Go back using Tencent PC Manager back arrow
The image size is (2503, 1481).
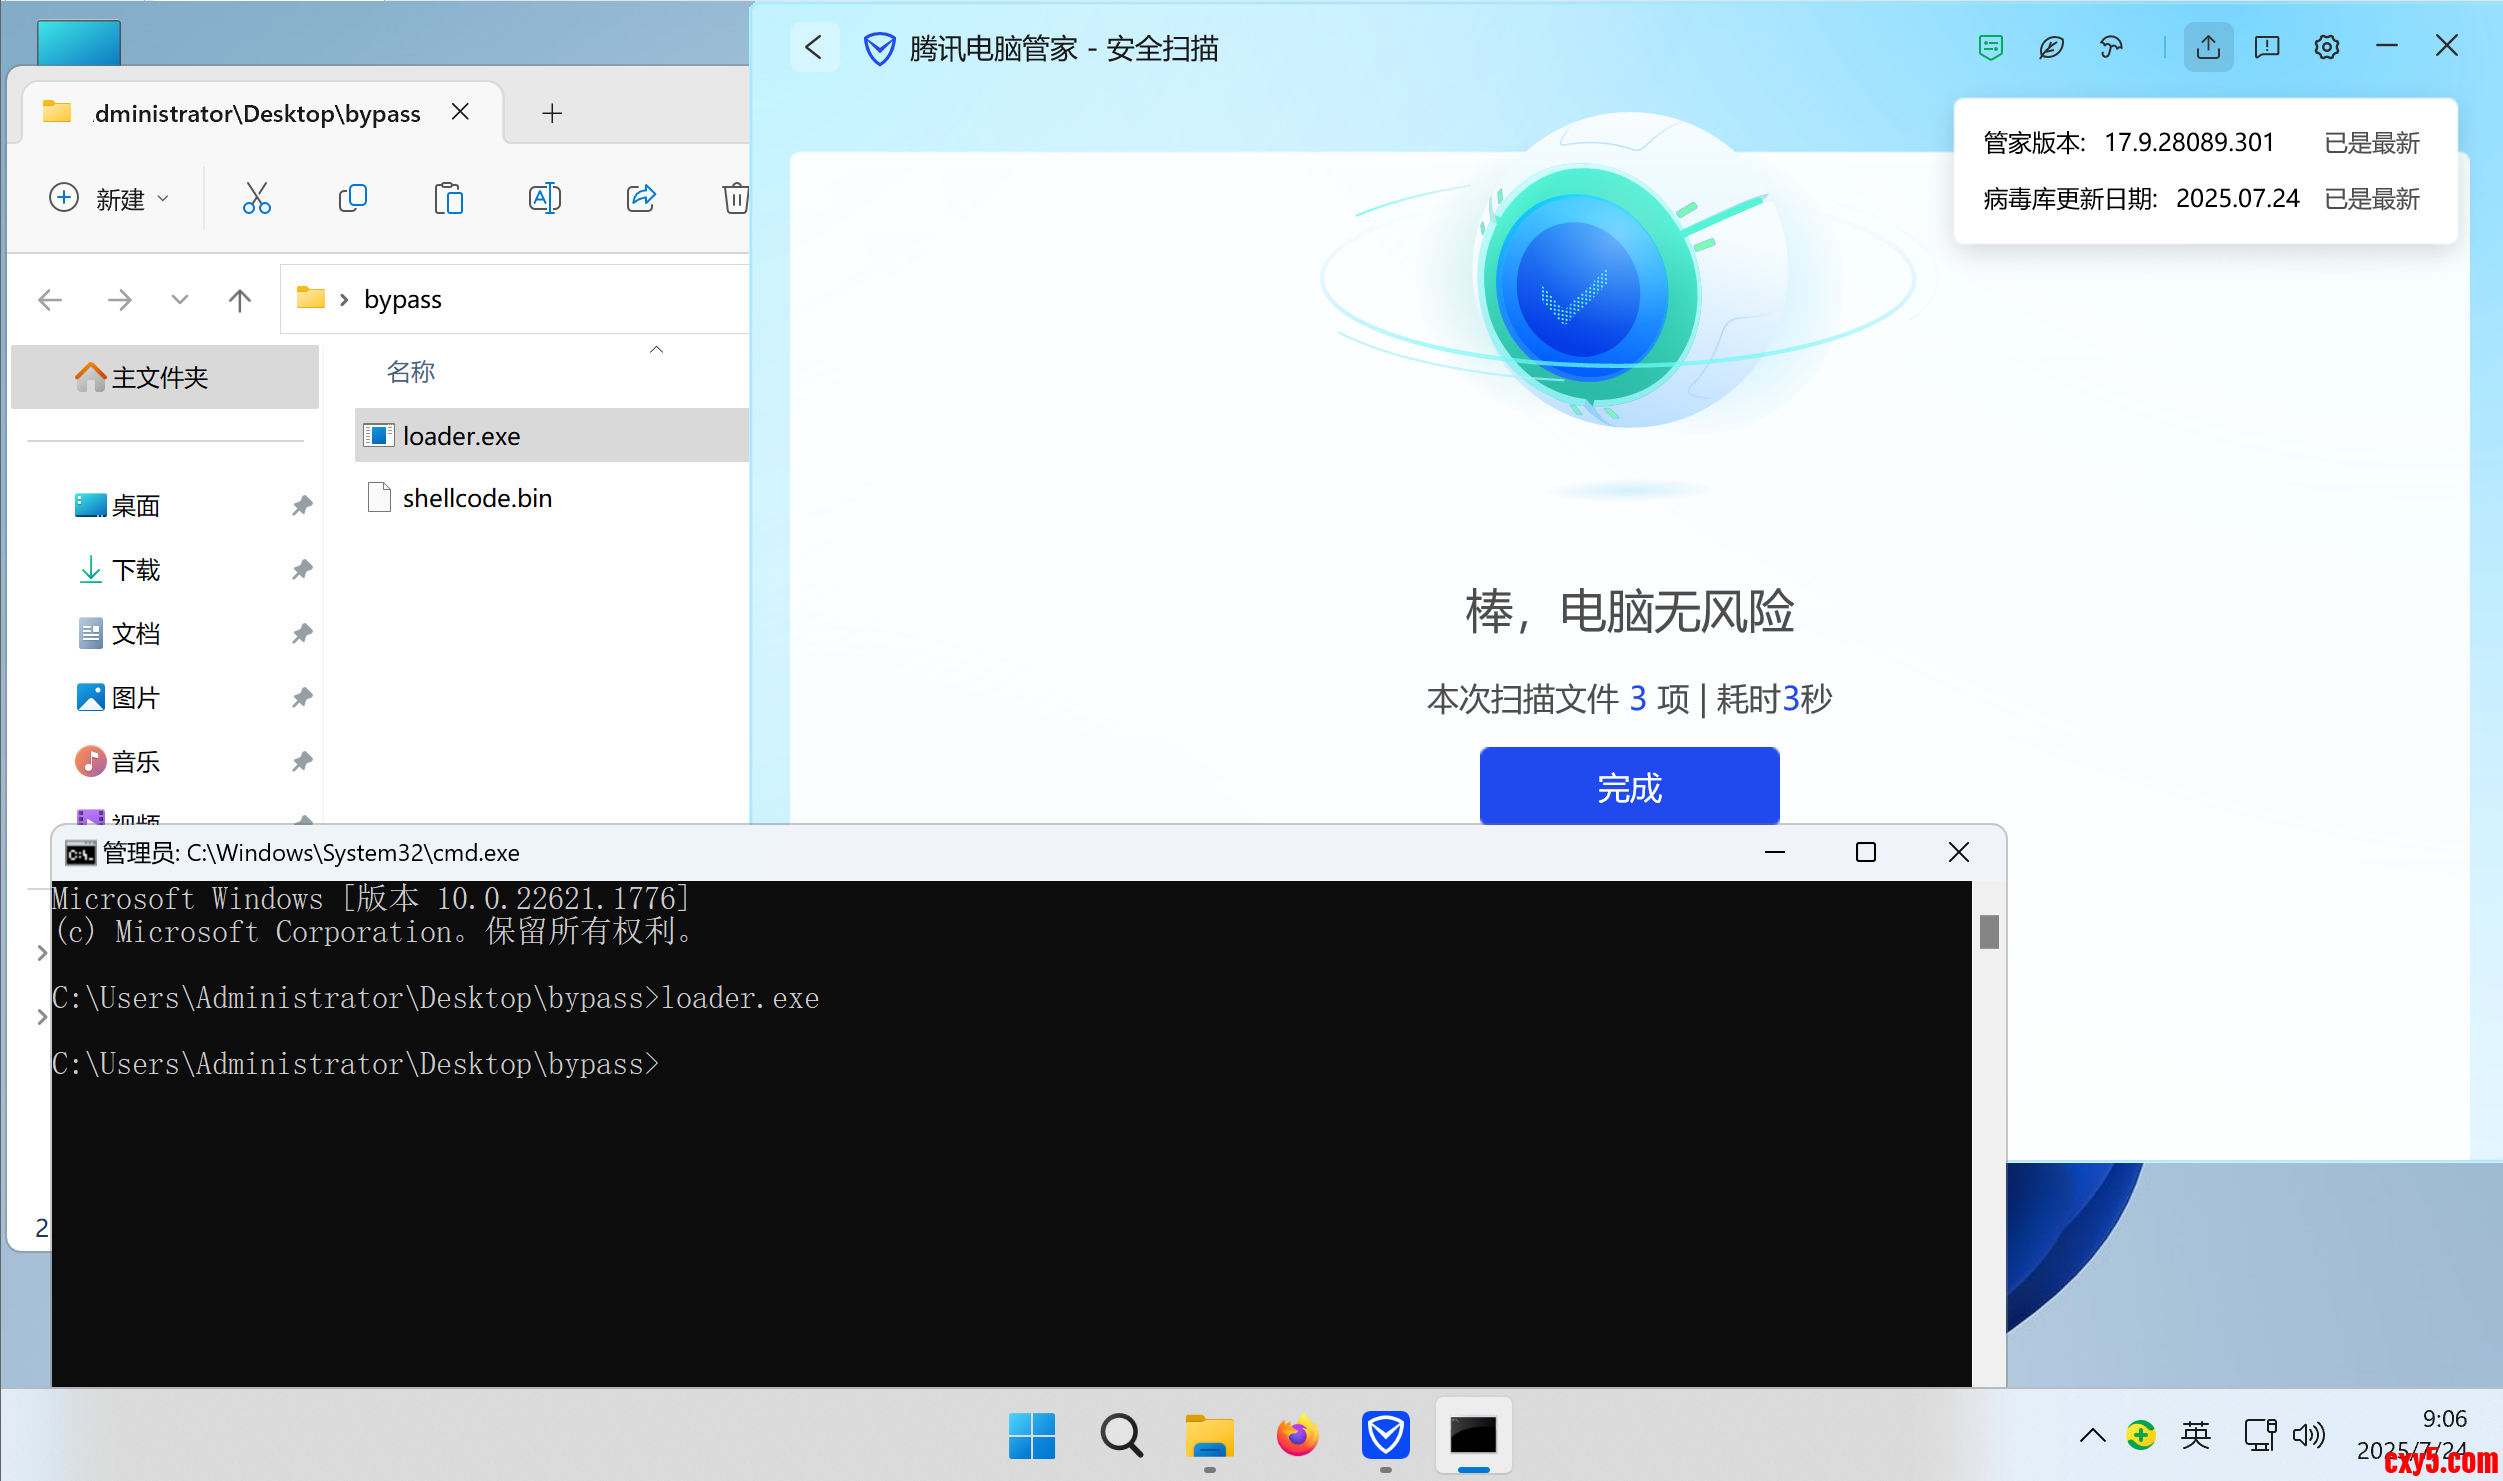click(814, 47)
